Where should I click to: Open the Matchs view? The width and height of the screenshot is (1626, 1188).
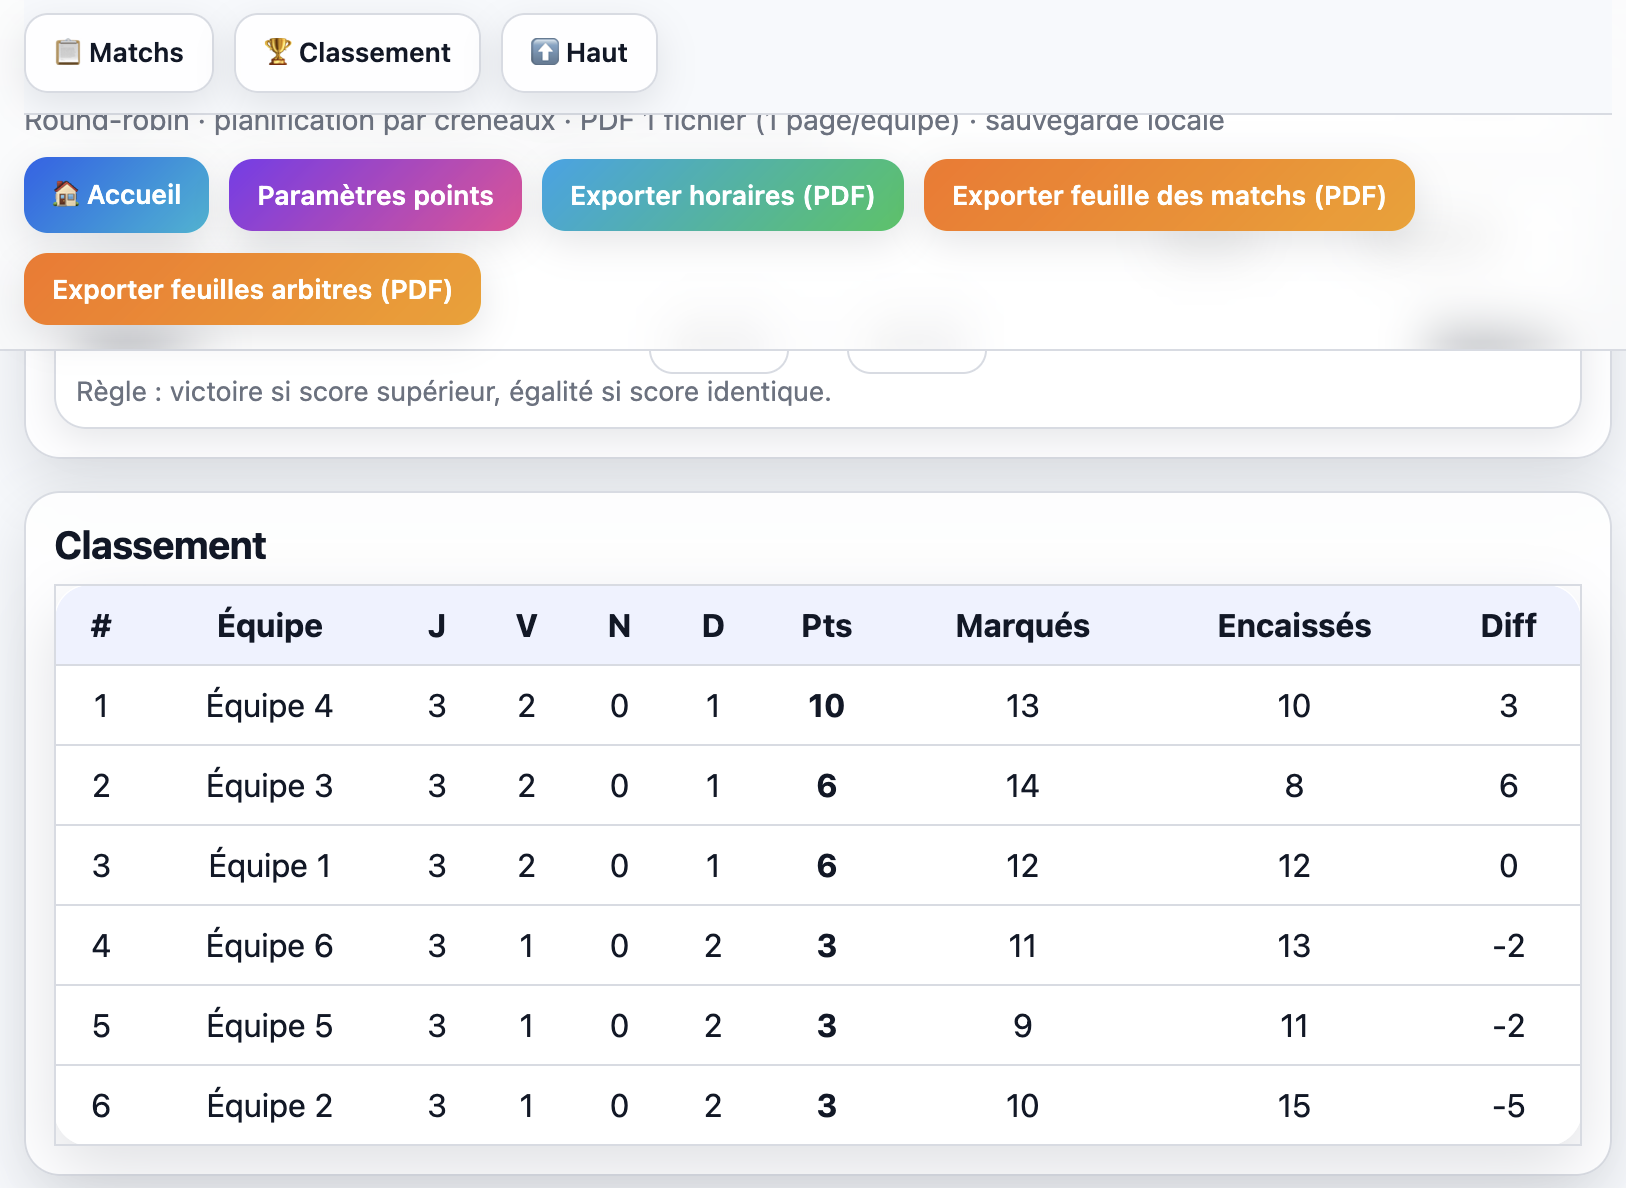pos(118,52)
